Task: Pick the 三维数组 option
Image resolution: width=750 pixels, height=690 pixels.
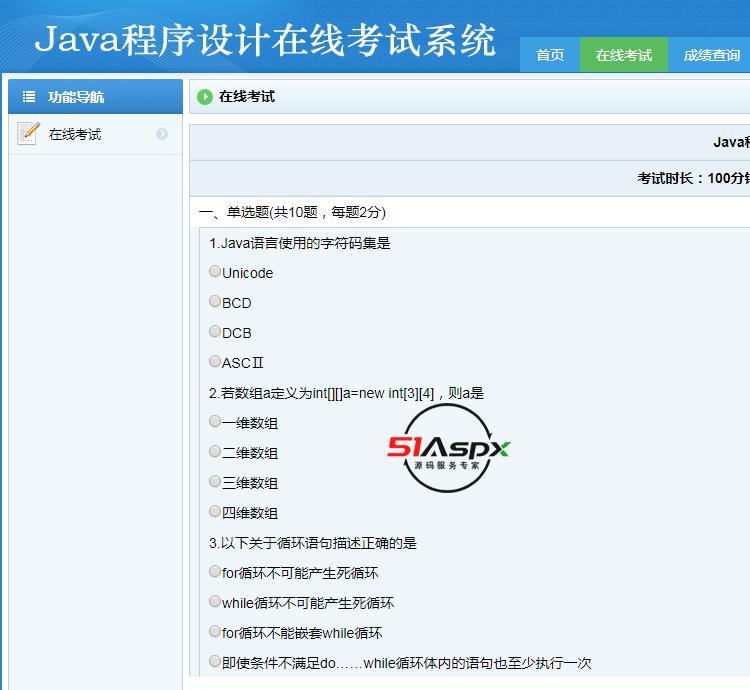Action: tap(215, 482)
